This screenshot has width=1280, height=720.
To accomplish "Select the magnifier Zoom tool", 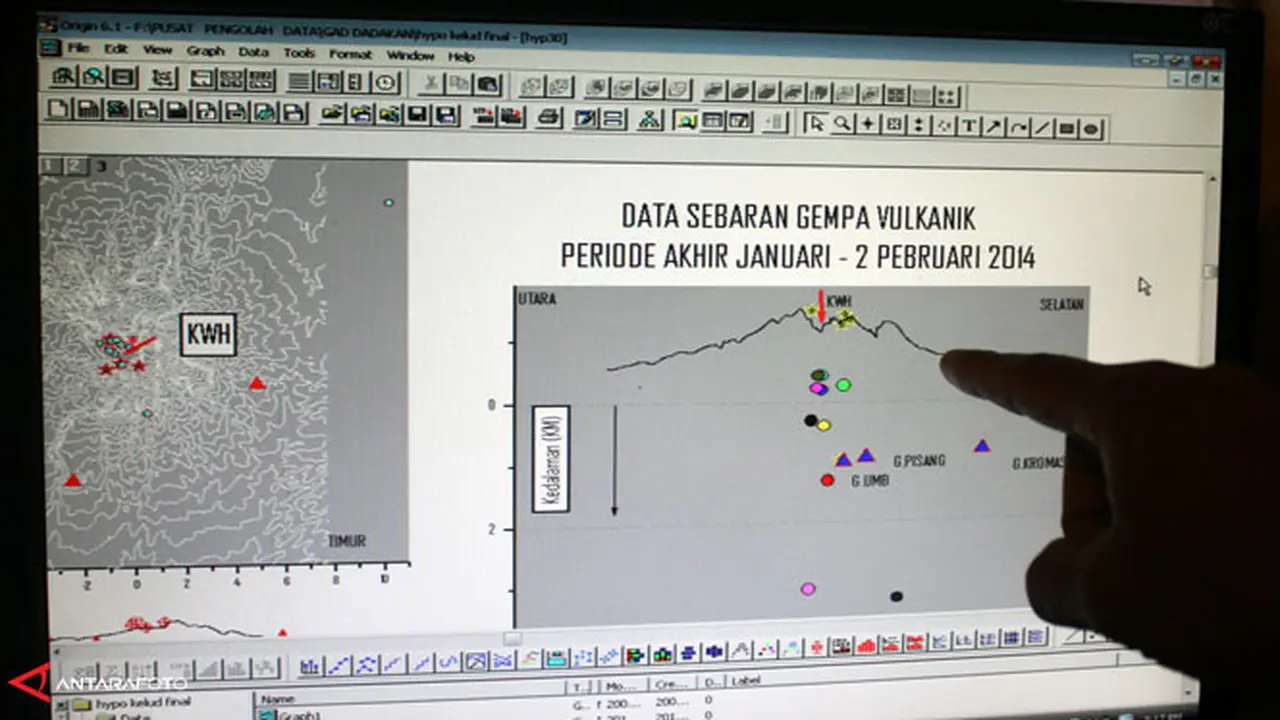I will click(842, 124).
